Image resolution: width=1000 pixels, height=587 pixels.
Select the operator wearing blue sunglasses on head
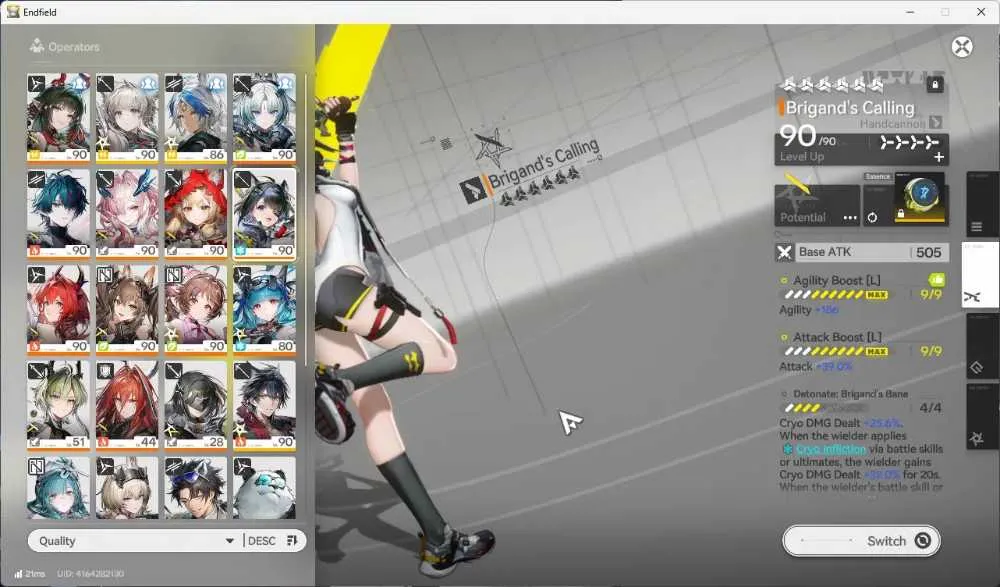pyautogui.click(x=196, y=487)
